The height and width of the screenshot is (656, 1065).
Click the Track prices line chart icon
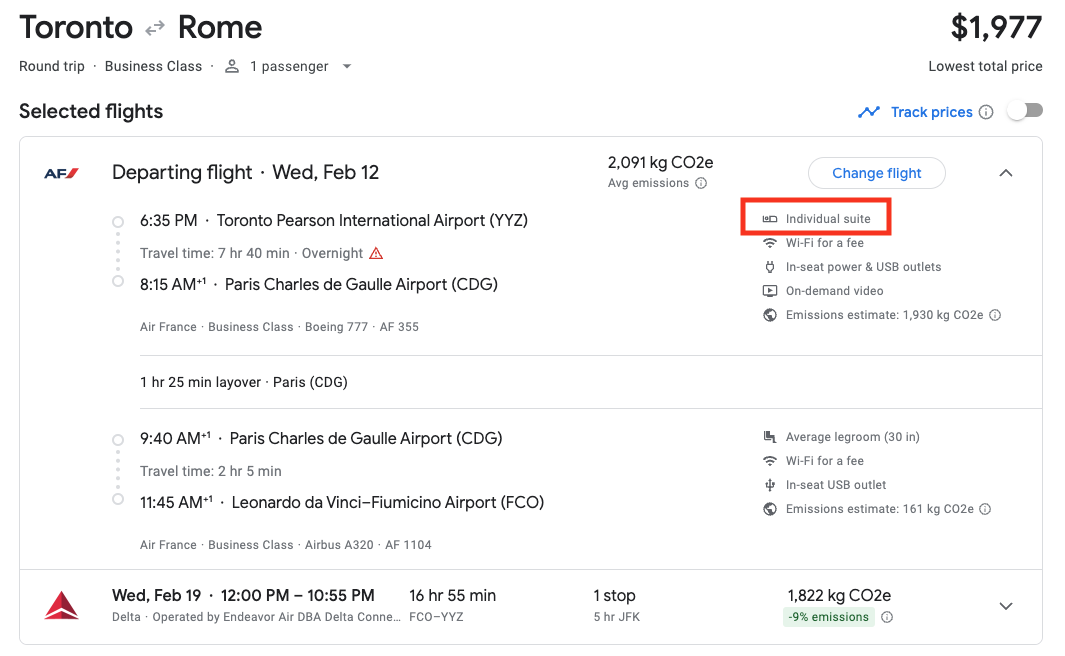click(869, 111)
